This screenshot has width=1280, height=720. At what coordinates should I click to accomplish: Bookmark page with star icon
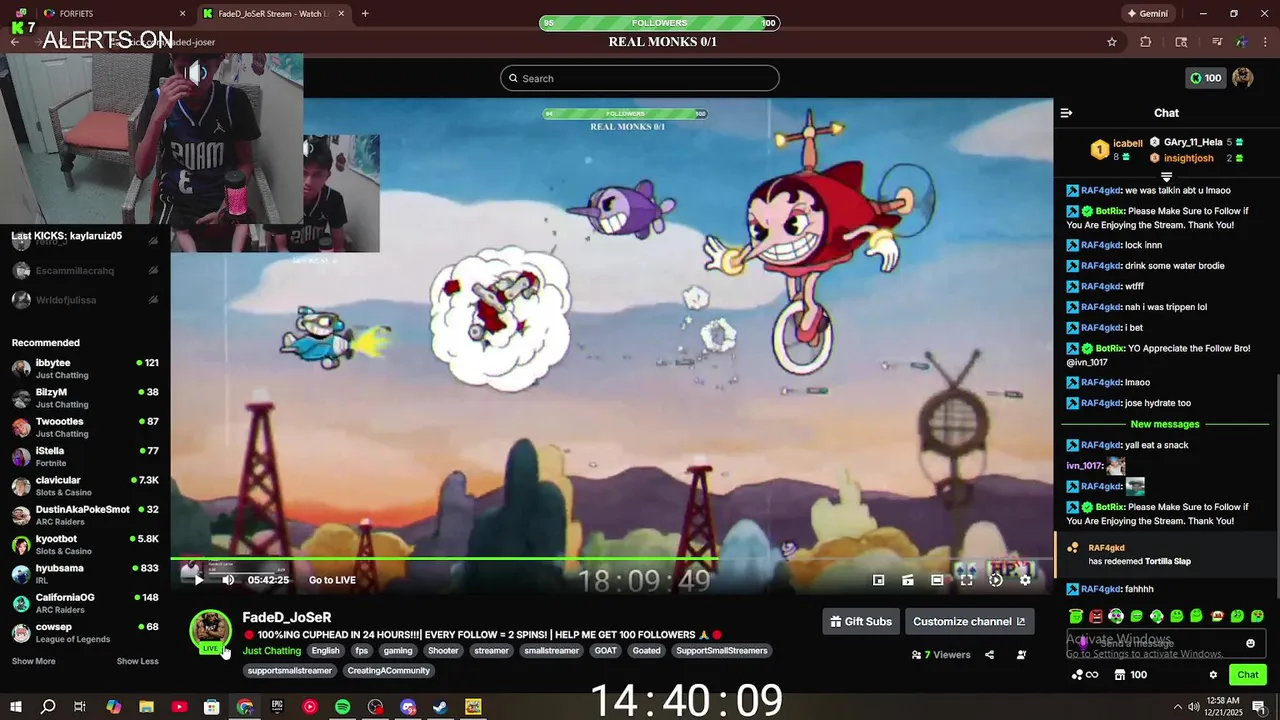click(x=1112, y=42)
